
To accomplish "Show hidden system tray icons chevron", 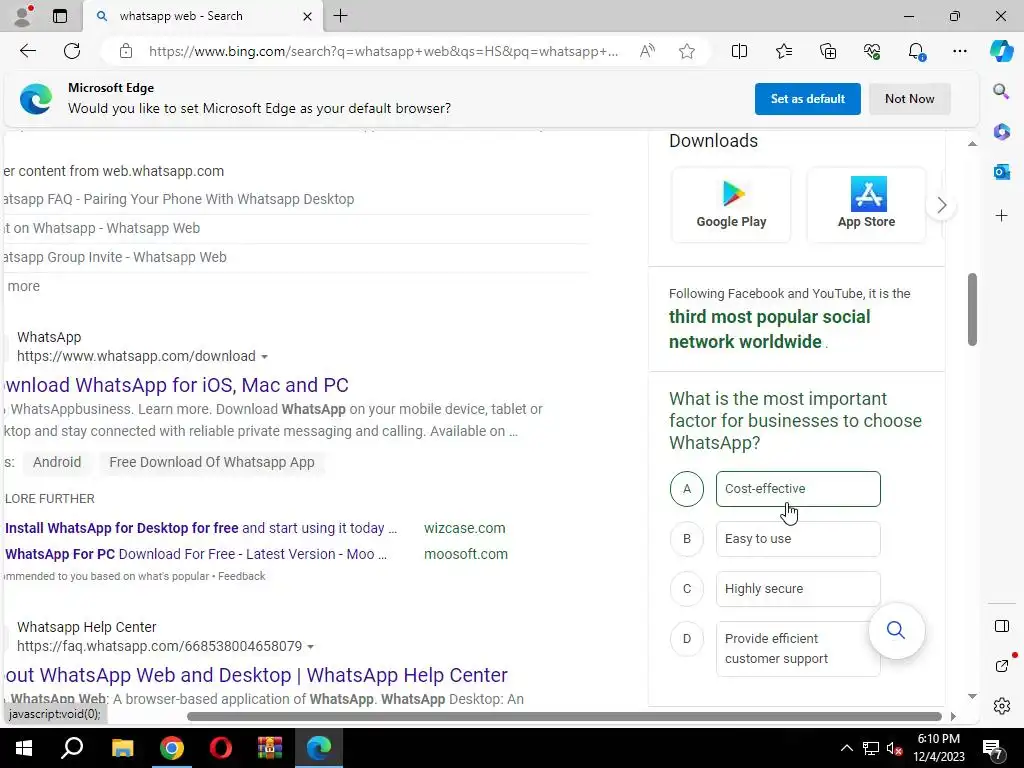I will coord(846,748).
